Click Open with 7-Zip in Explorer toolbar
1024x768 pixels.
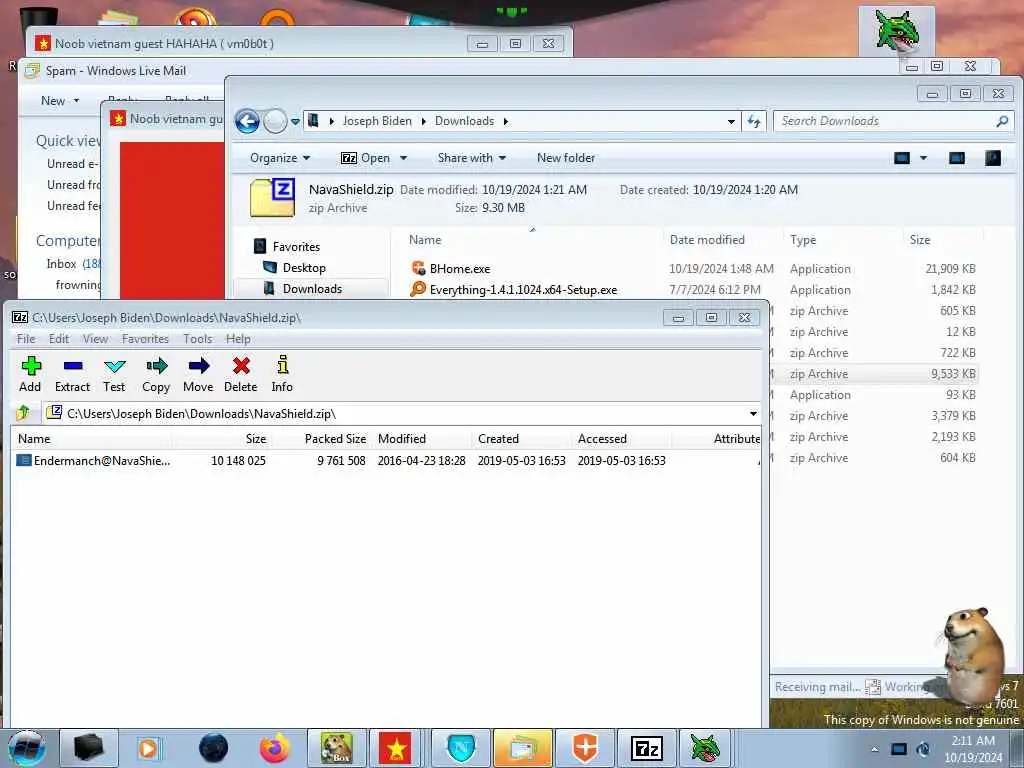pyautogui.click(x=366, y=158)
